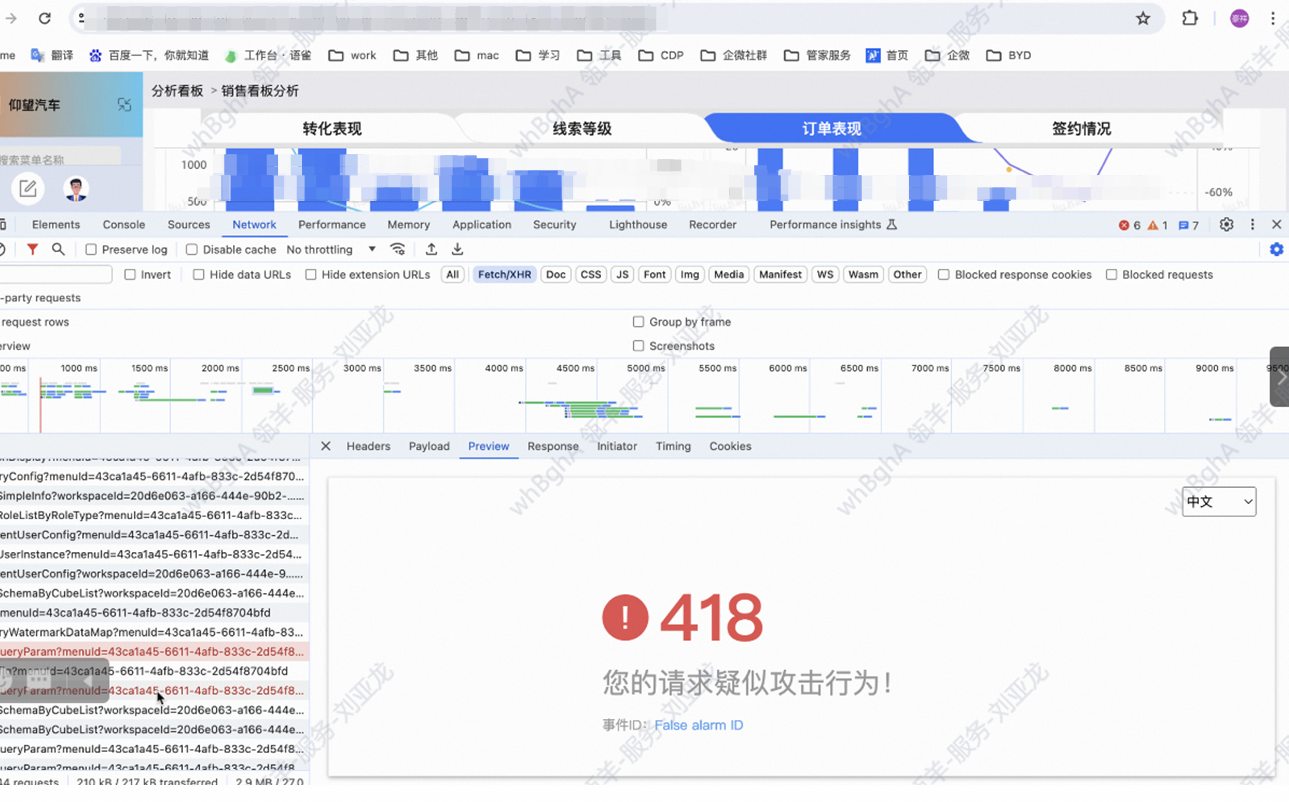
Task: Open the 中文 language dropdown
Action: pyautogui.click(x=1218, y=502)
